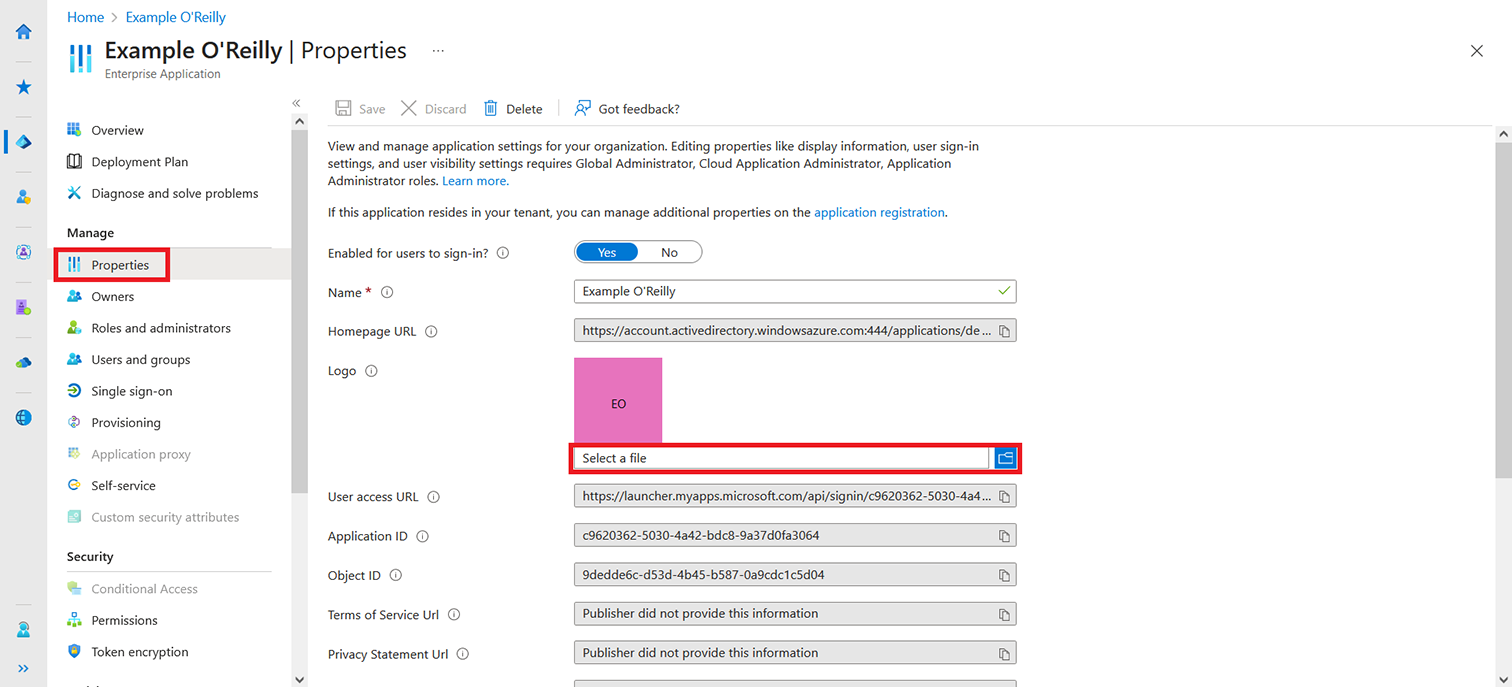Open the application registration link
Image resolution: width=1512 pixels, height=687 pixels.
[879, 212]
